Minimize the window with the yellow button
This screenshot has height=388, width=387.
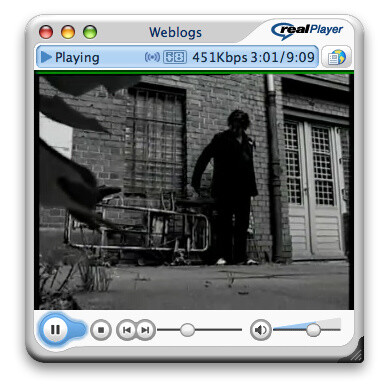68,32
